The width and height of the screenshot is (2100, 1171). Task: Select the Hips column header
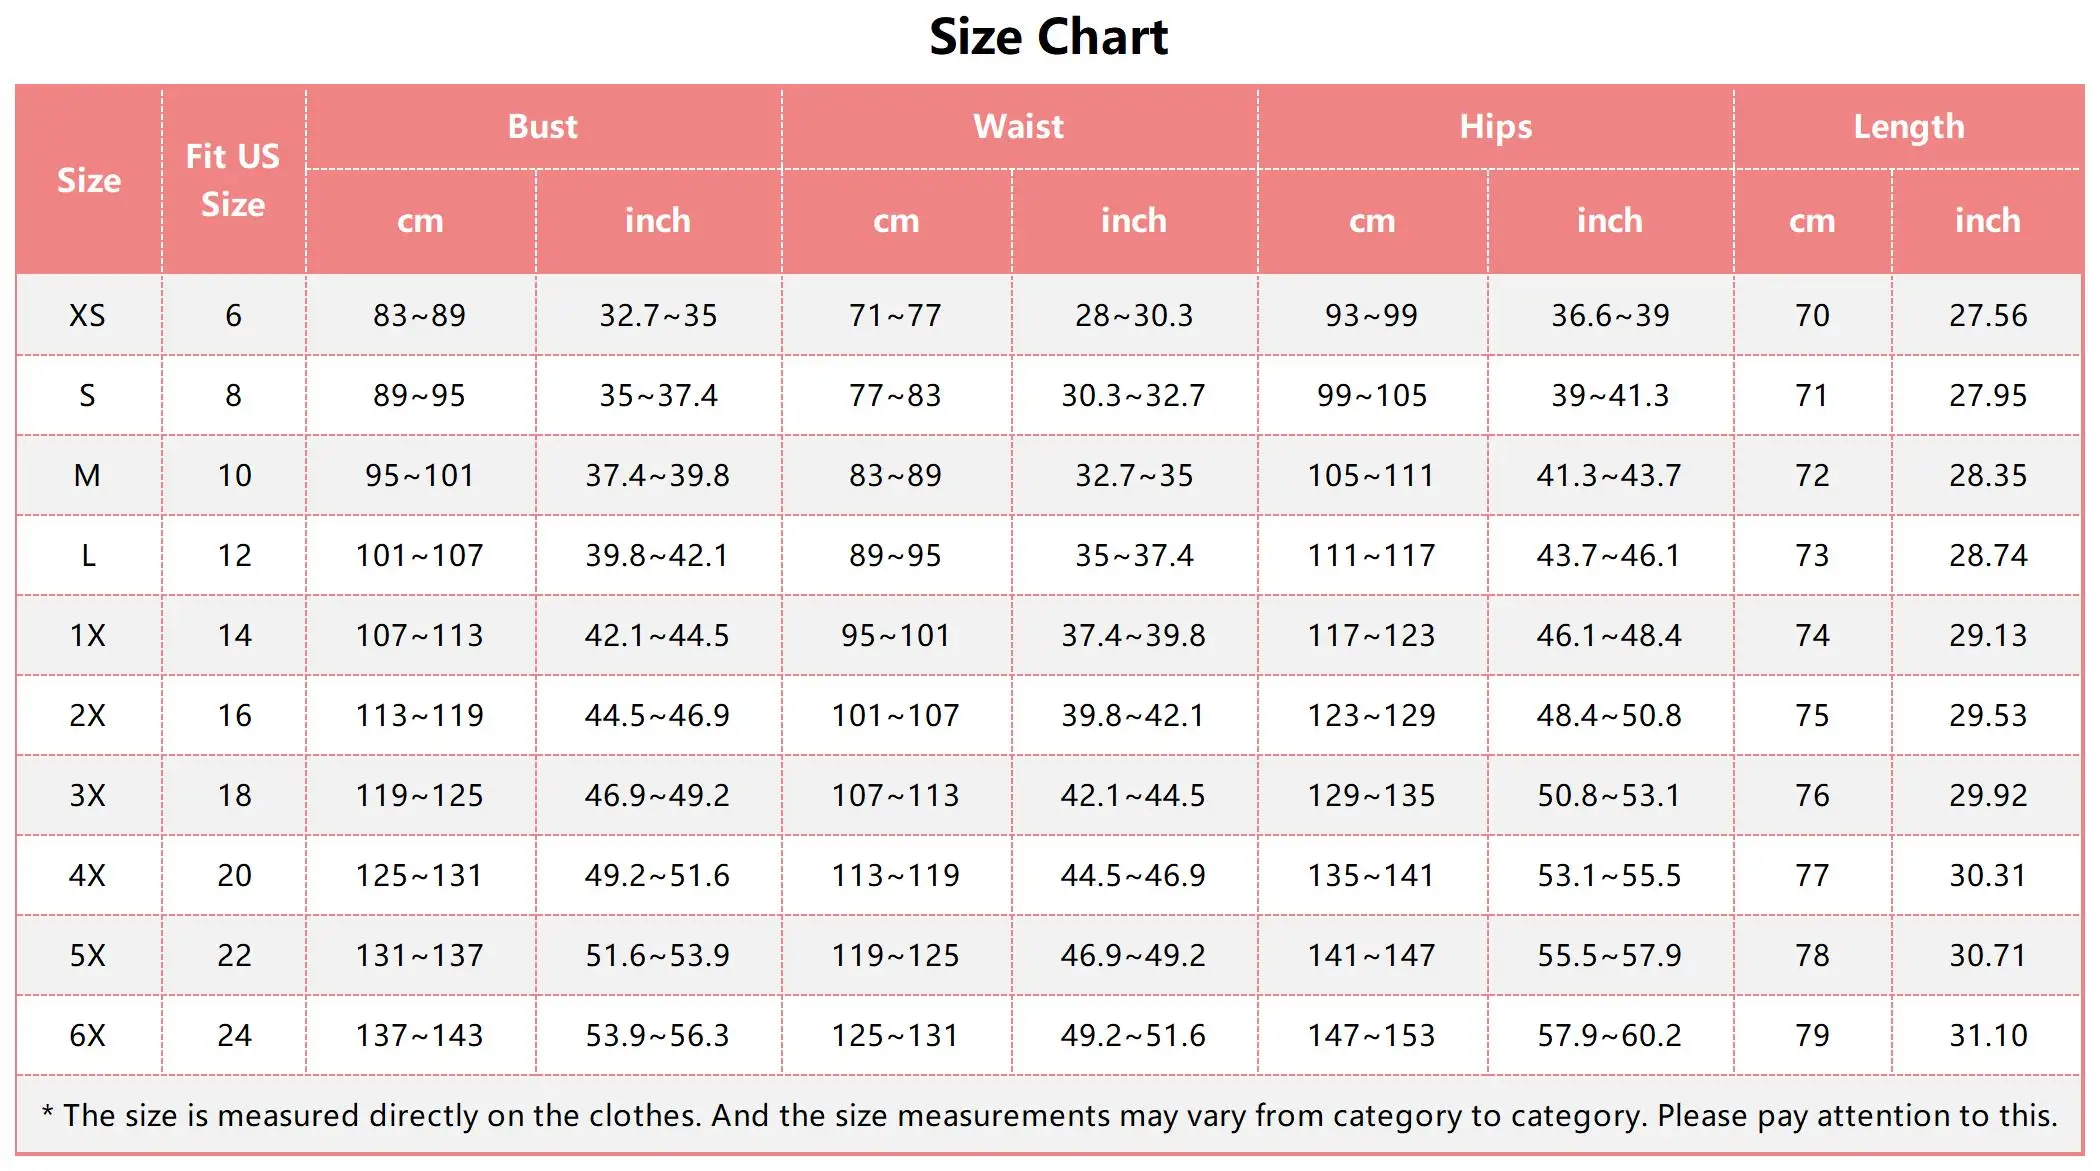(x=1495, y=127)
